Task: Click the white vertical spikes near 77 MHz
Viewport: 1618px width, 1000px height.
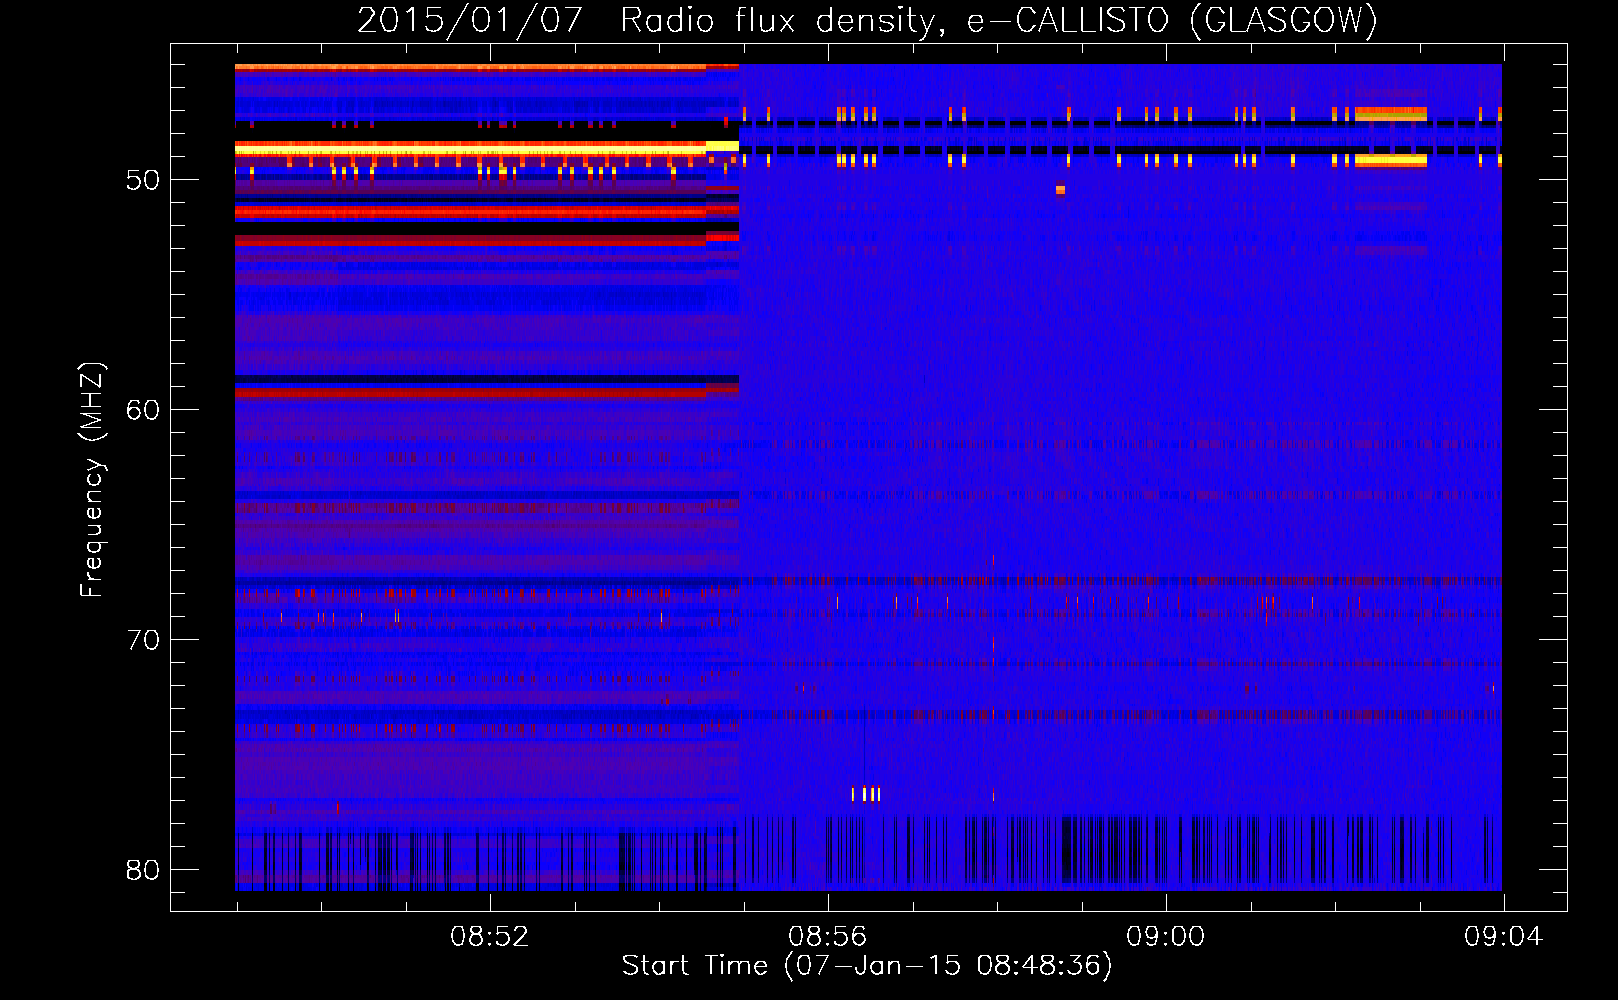Action: click(x=867, y=794)
